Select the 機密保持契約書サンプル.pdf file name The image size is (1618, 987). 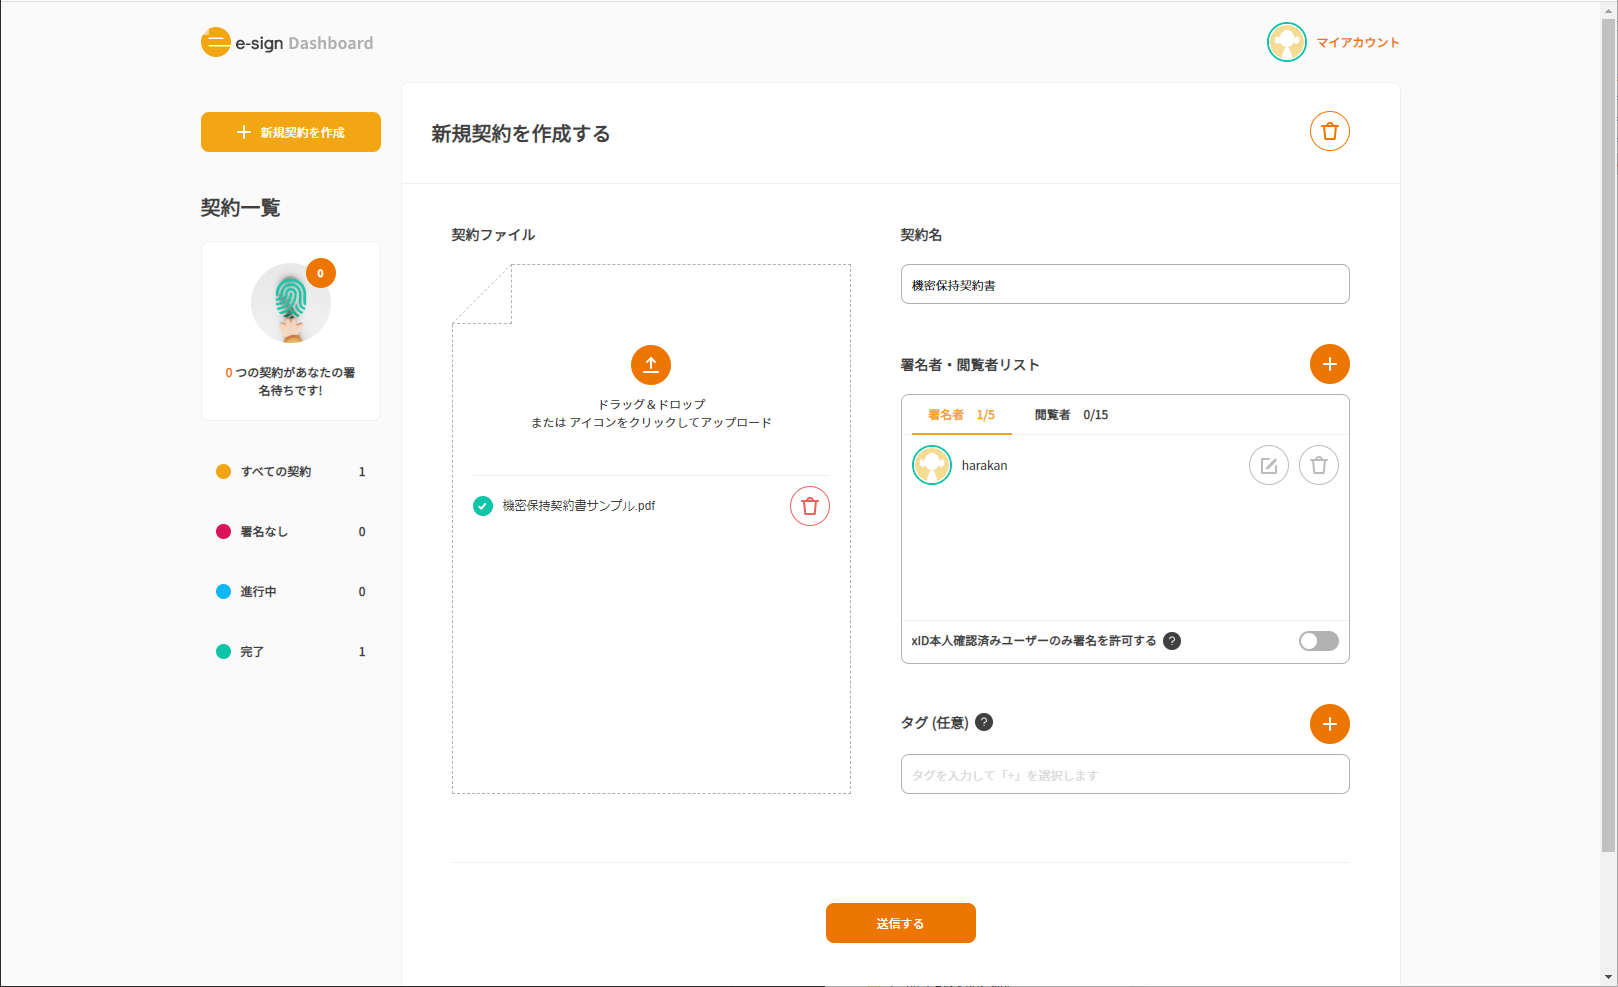point(579,506)
